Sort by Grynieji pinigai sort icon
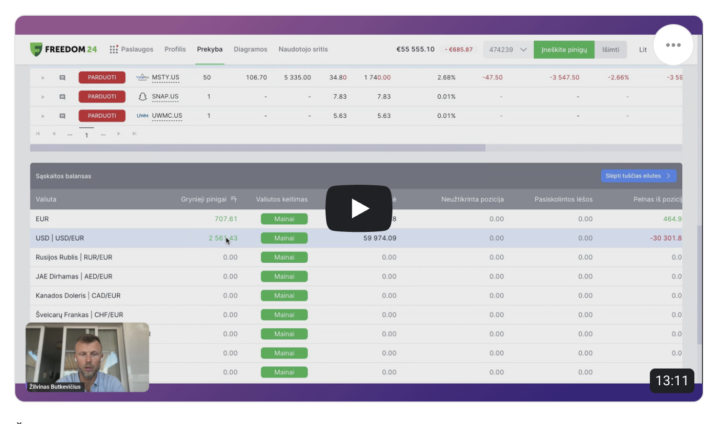The width and height of the screenshot is (720, 424). coord(234,199)
